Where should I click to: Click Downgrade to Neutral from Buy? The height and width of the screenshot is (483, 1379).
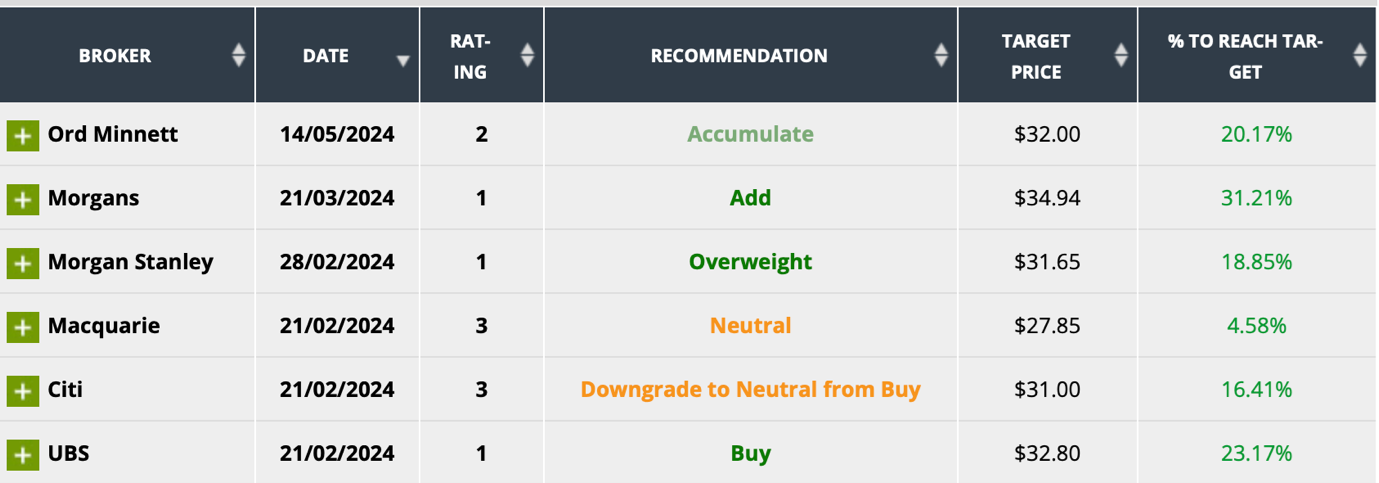click(750, 389)
